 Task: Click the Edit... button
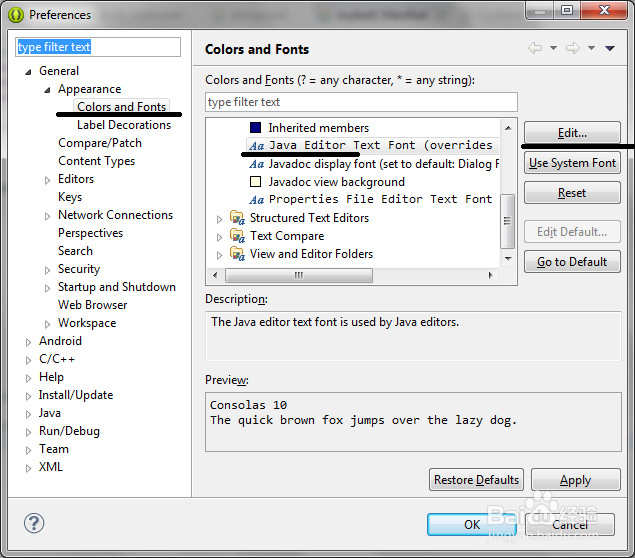[x=572, y=132]
